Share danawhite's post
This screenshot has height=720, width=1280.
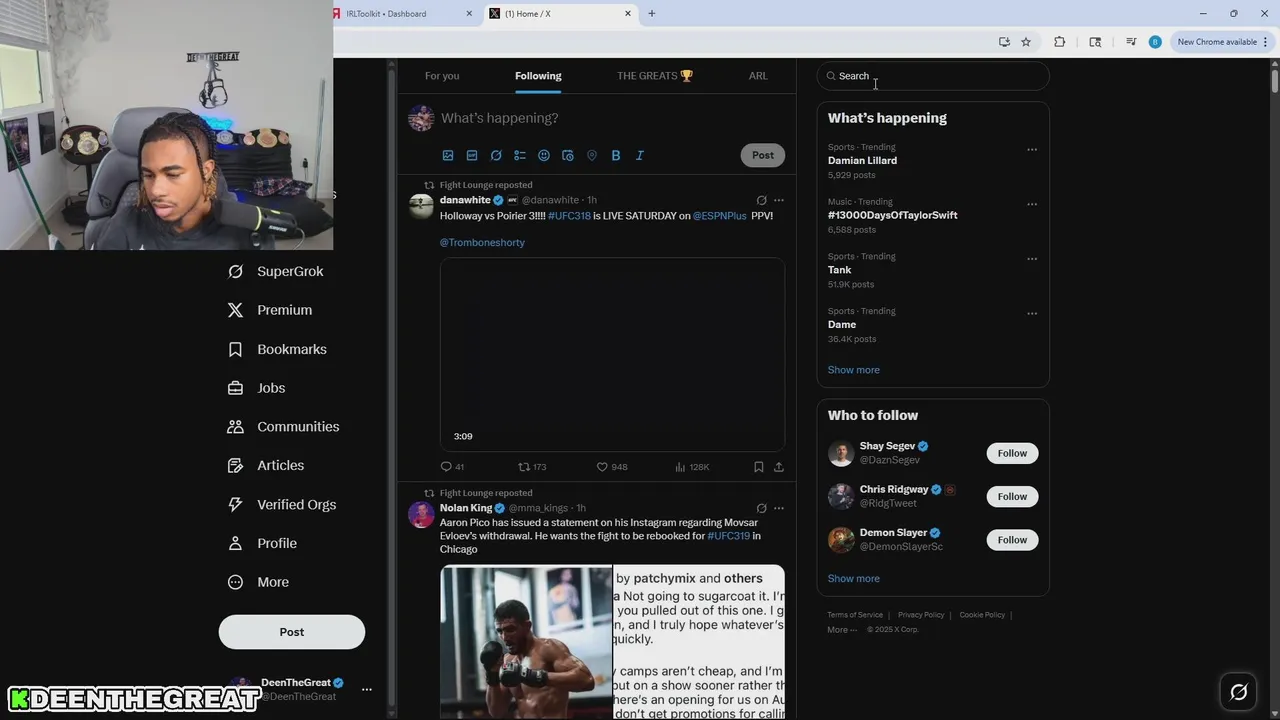(x=779, y=467)
